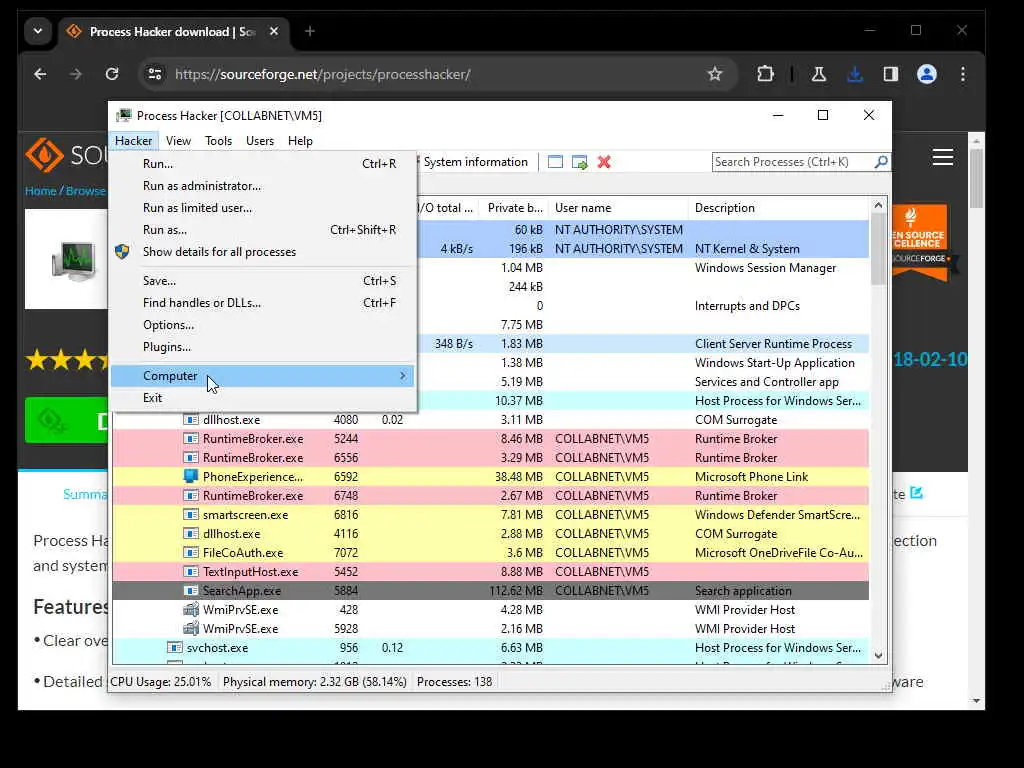Click the WmiPrvSE.exe 428 process icon
Screen dimensions: 1024x768
tap(191, 609)
